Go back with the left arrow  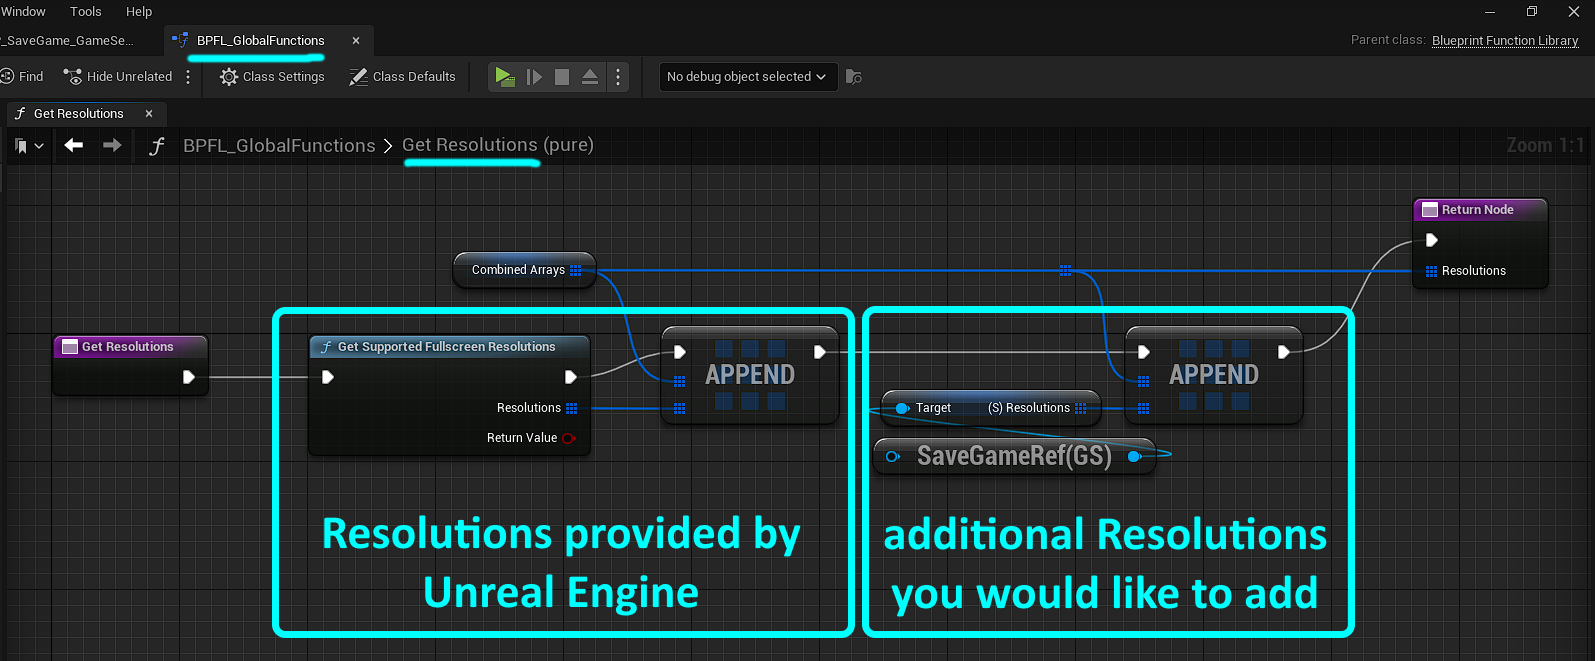tap(73, 145)
